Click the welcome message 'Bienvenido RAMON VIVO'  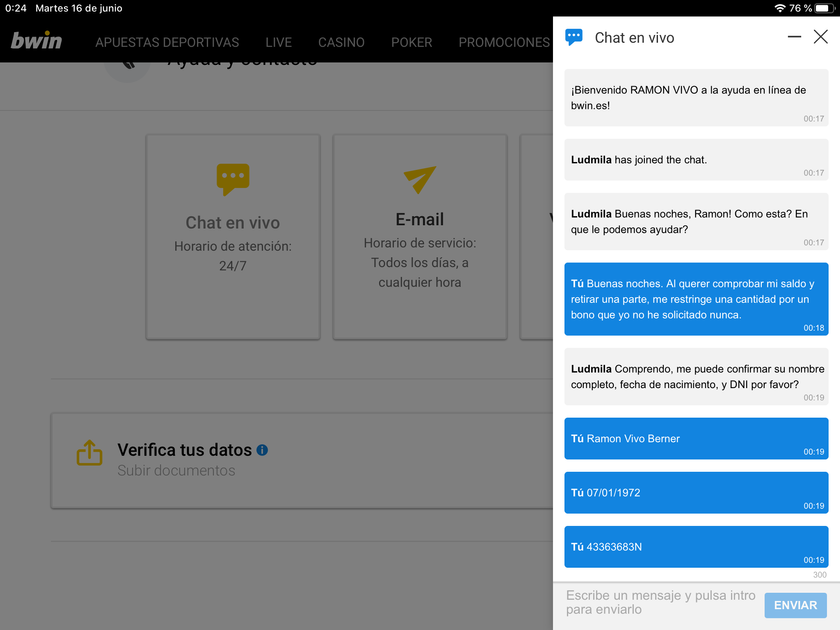coord(696,98)
